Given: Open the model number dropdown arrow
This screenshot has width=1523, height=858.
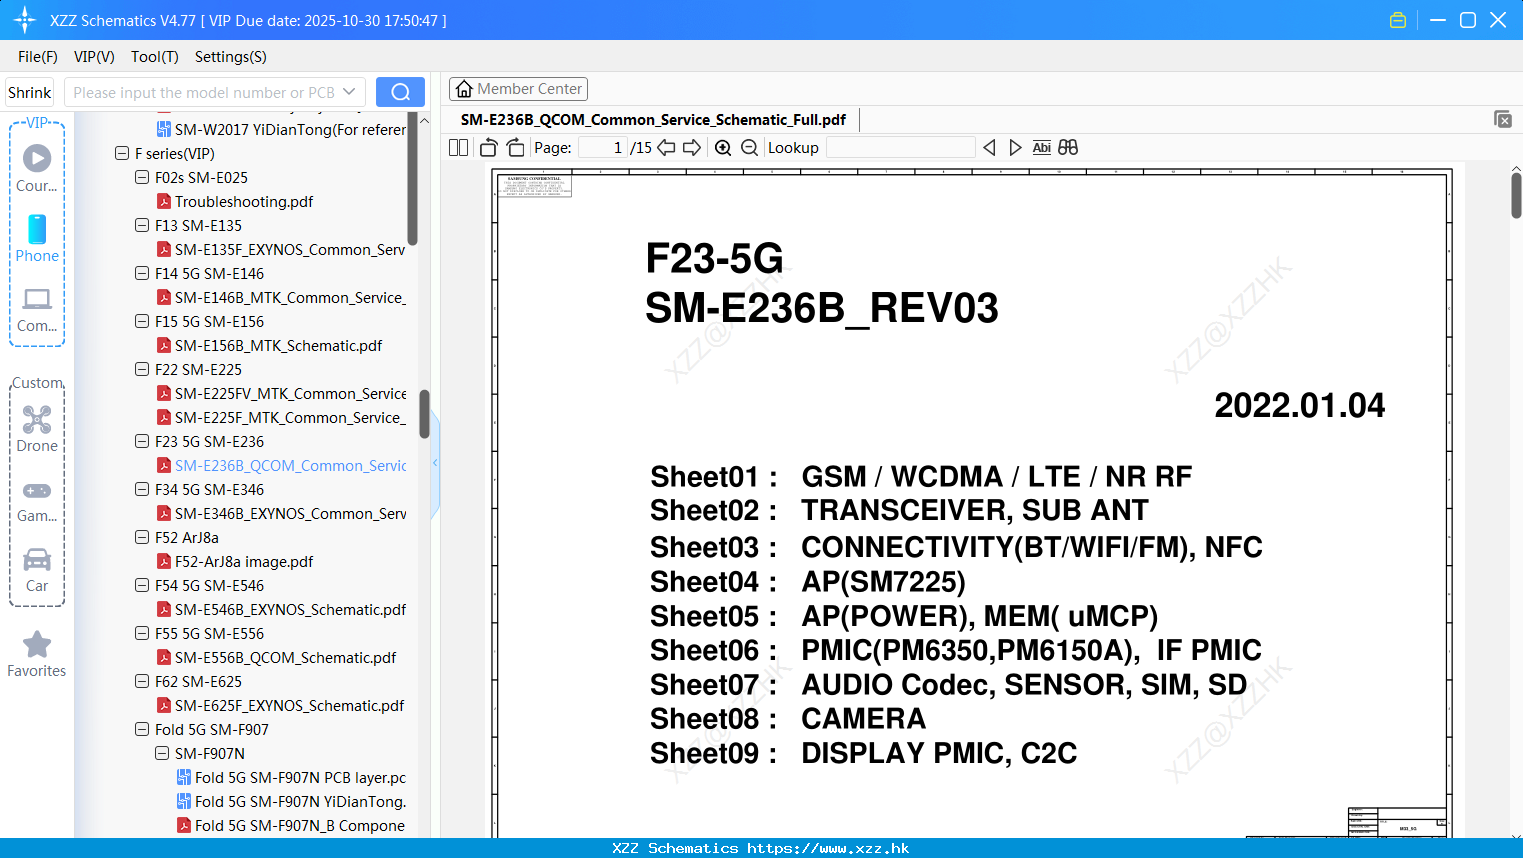Looking at the screenshot, I should [349, 92].
